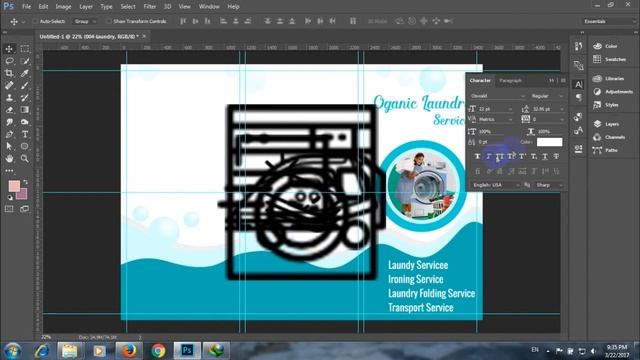Open the Edit Toolbar three-dots button

click(9, 171)
